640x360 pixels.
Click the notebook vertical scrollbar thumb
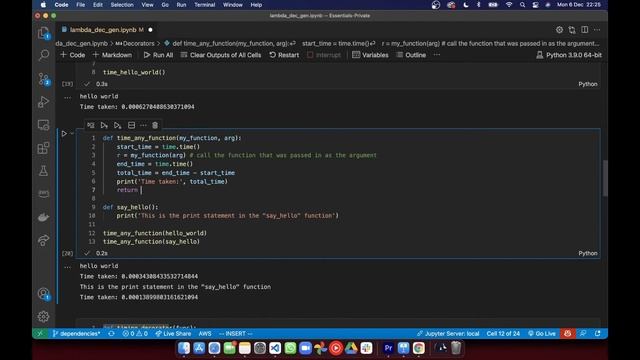click(x=605, y=178)
